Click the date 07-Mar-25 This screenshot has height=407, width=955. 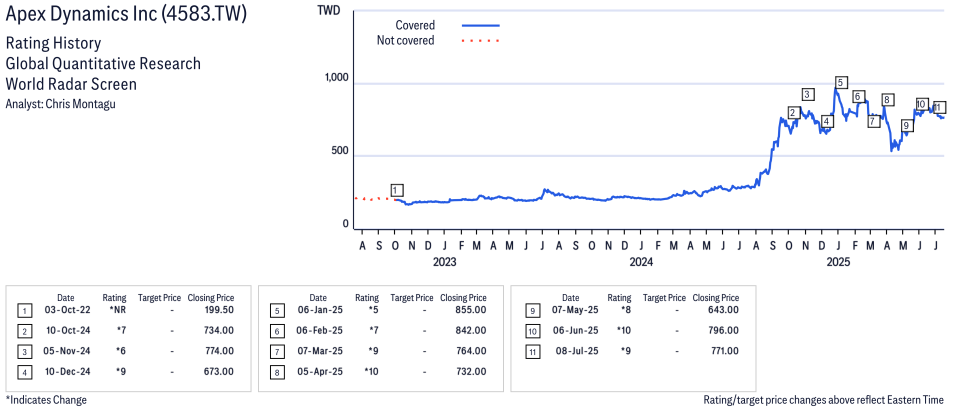tap(319, 351)
